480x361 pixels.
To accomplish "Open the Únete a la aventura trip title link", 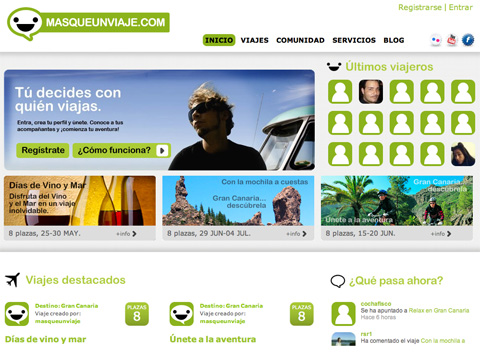I will [x=213, y=339].
